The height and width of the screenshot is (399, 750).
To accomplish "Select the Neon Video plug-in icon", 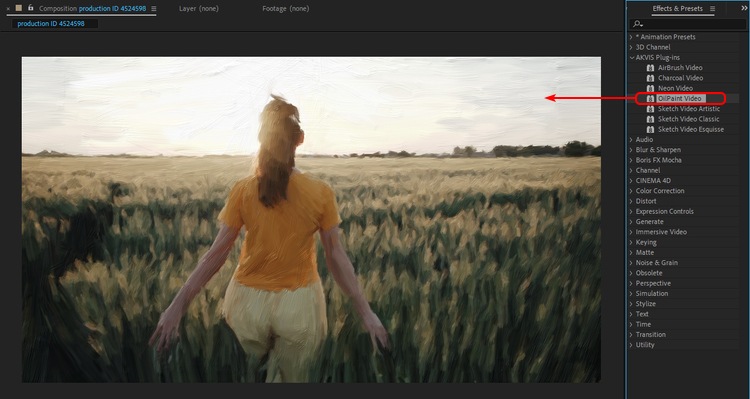I will 650,89.
